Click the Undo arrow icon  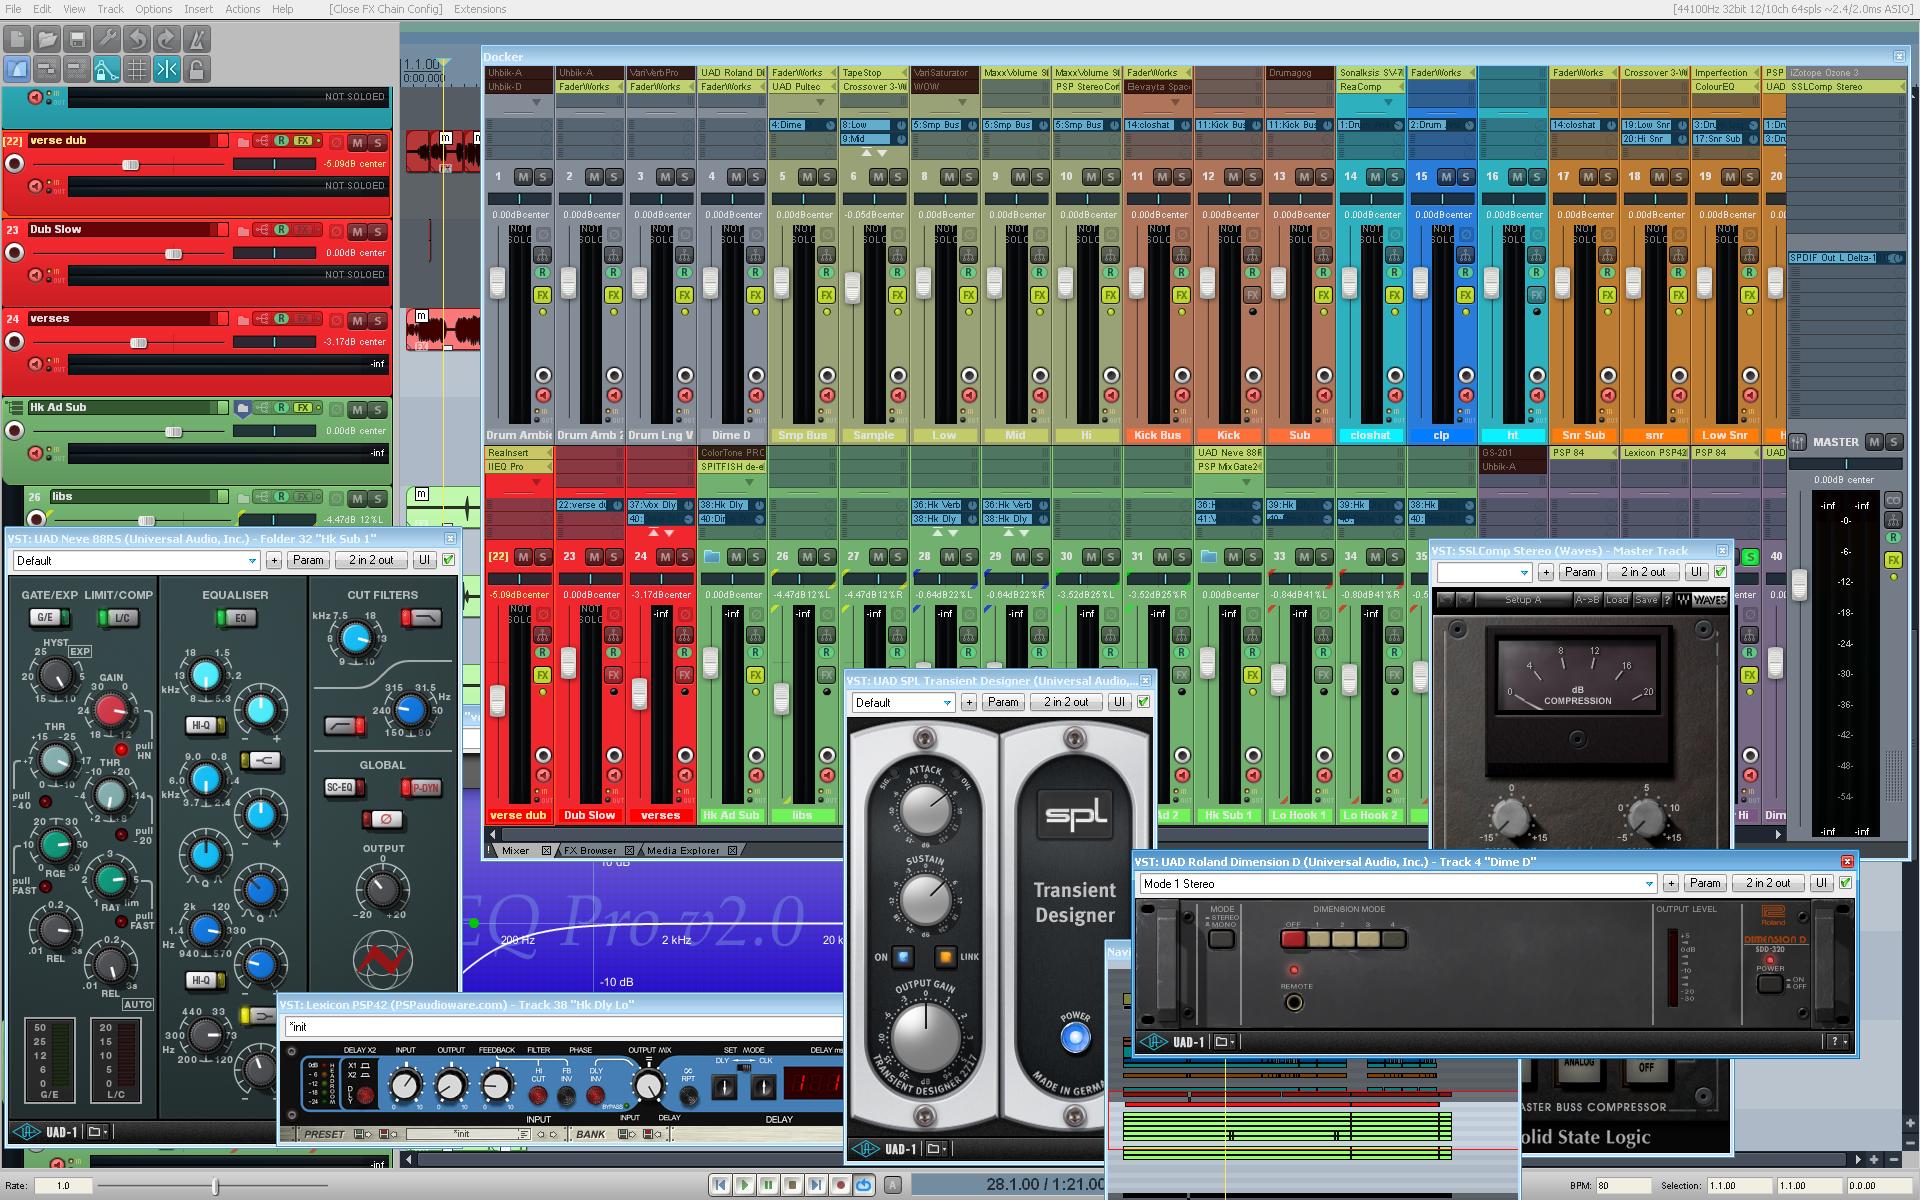tap(137, 40)
